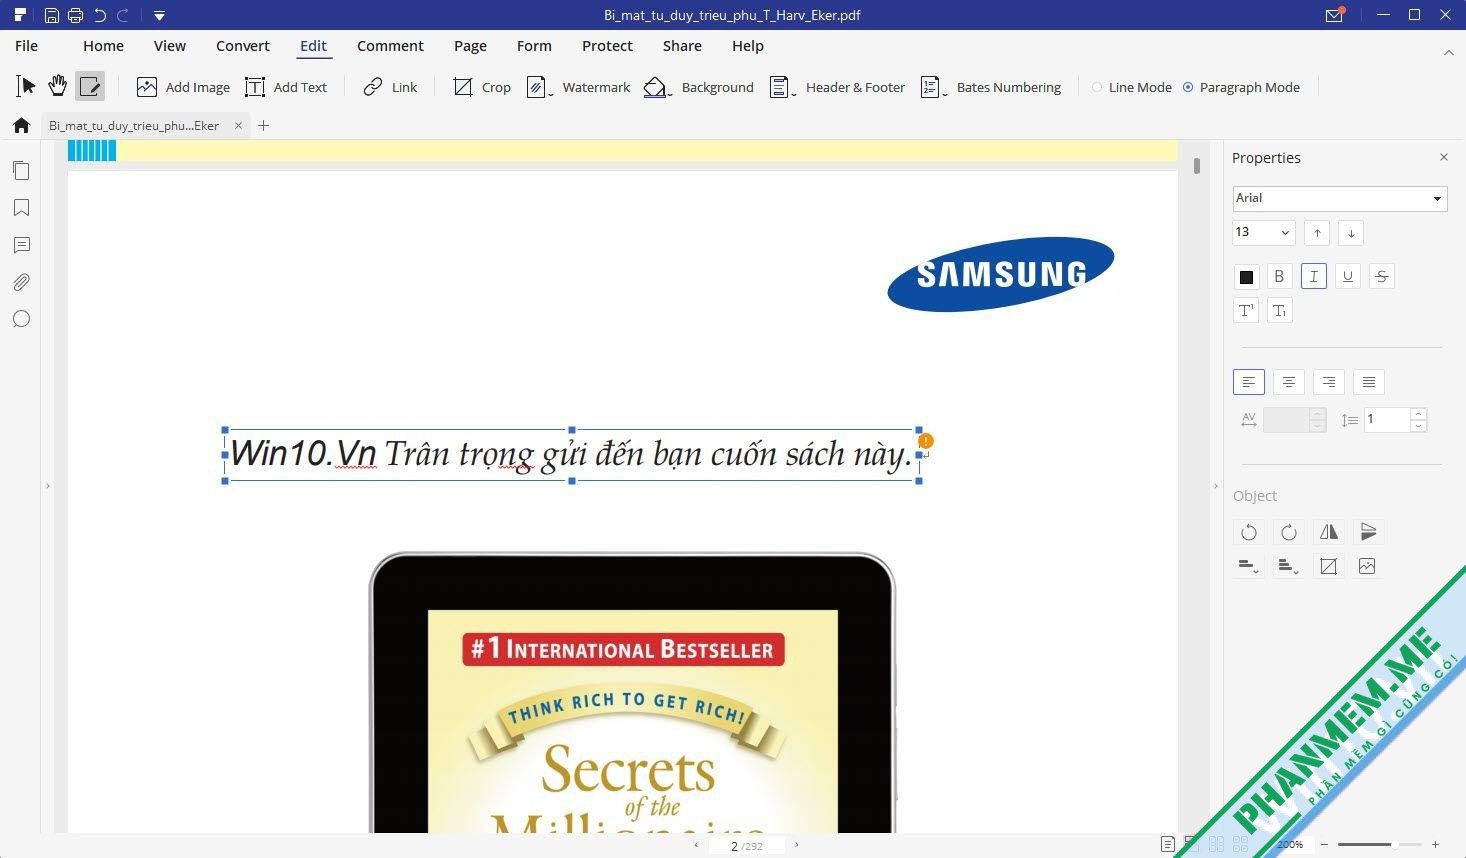Select Line Mode radio button

(1097, 87)
